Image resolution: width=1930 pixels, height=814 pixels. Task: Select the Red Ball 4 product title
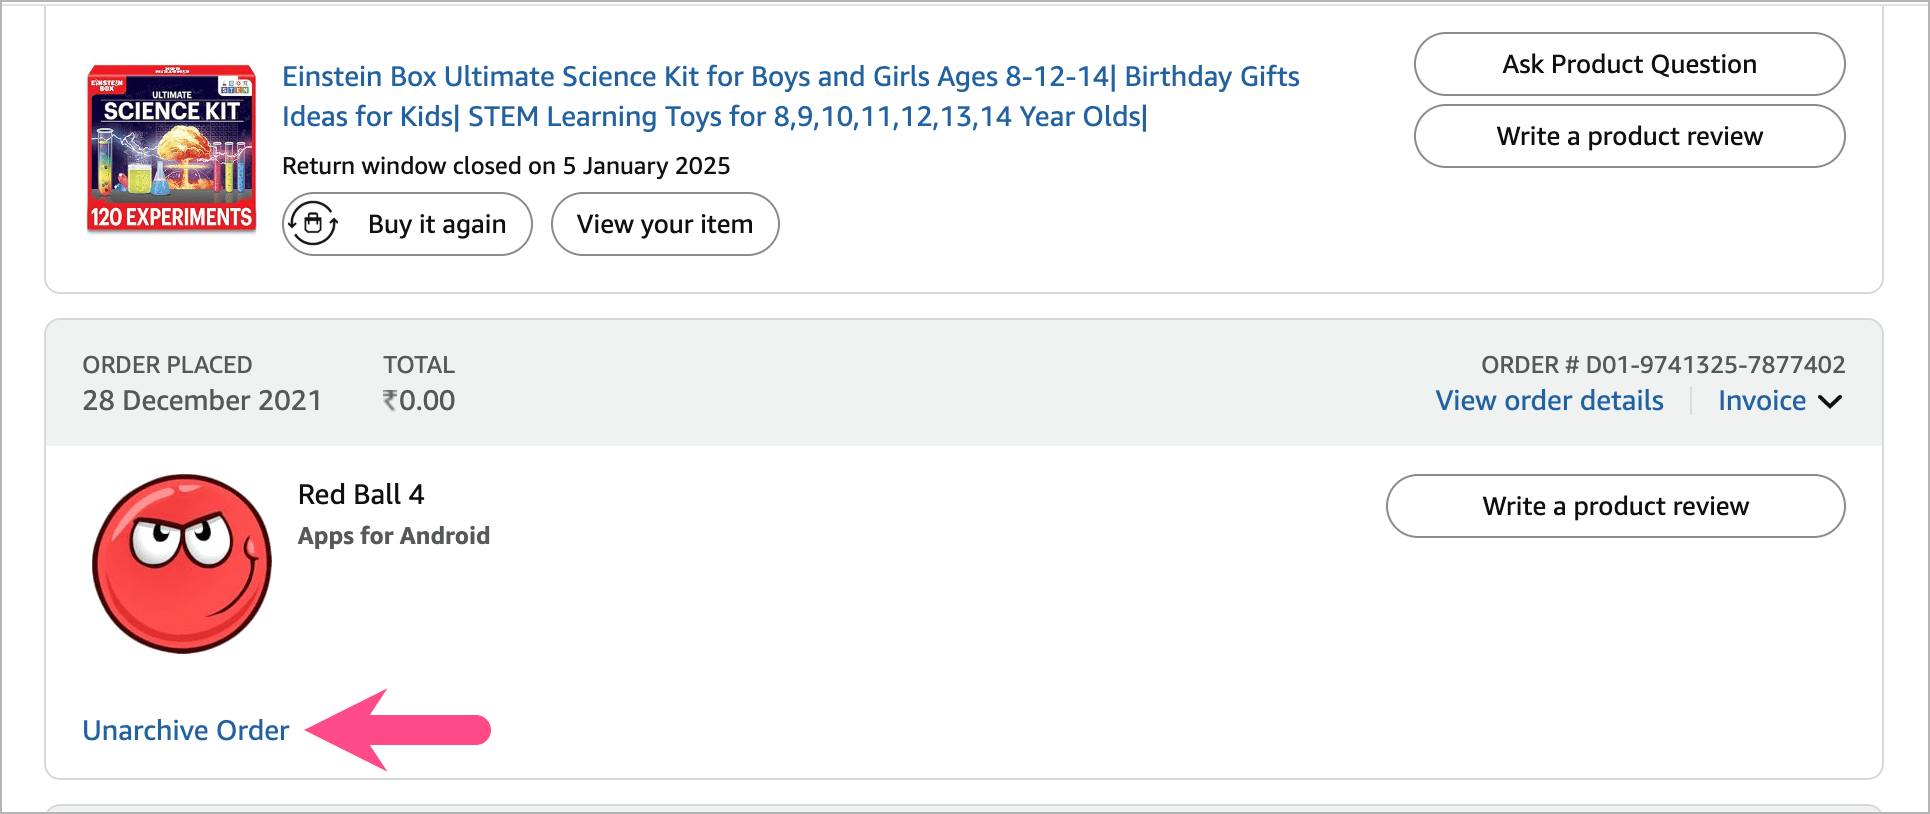click(361, 494)
